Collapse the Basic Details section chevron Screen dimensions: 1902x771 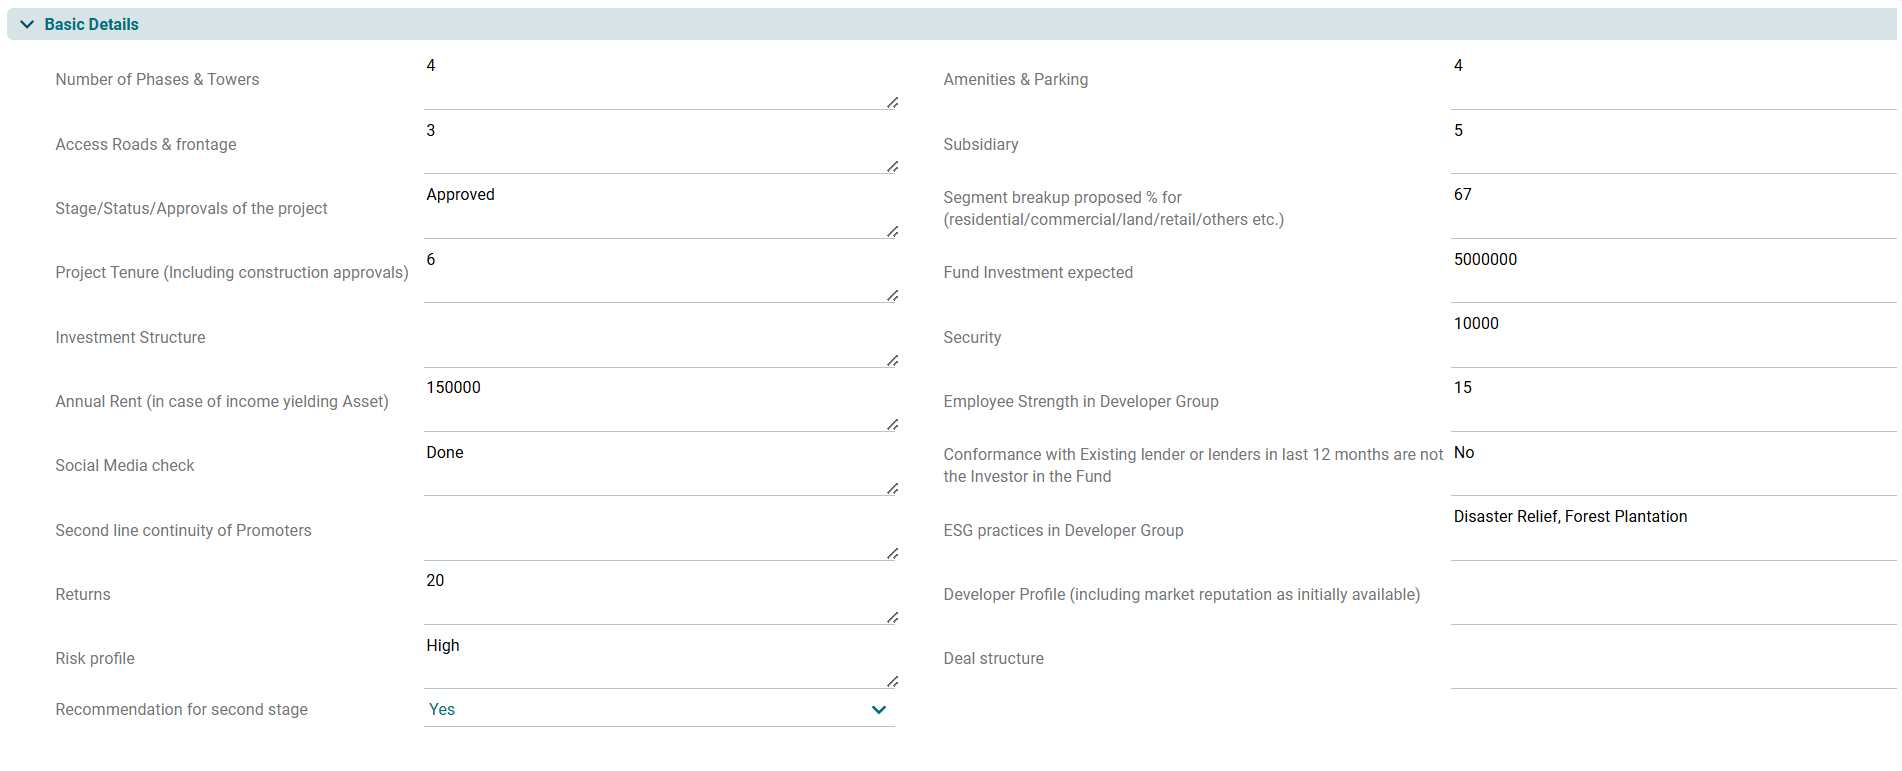(x=27, y=24)
